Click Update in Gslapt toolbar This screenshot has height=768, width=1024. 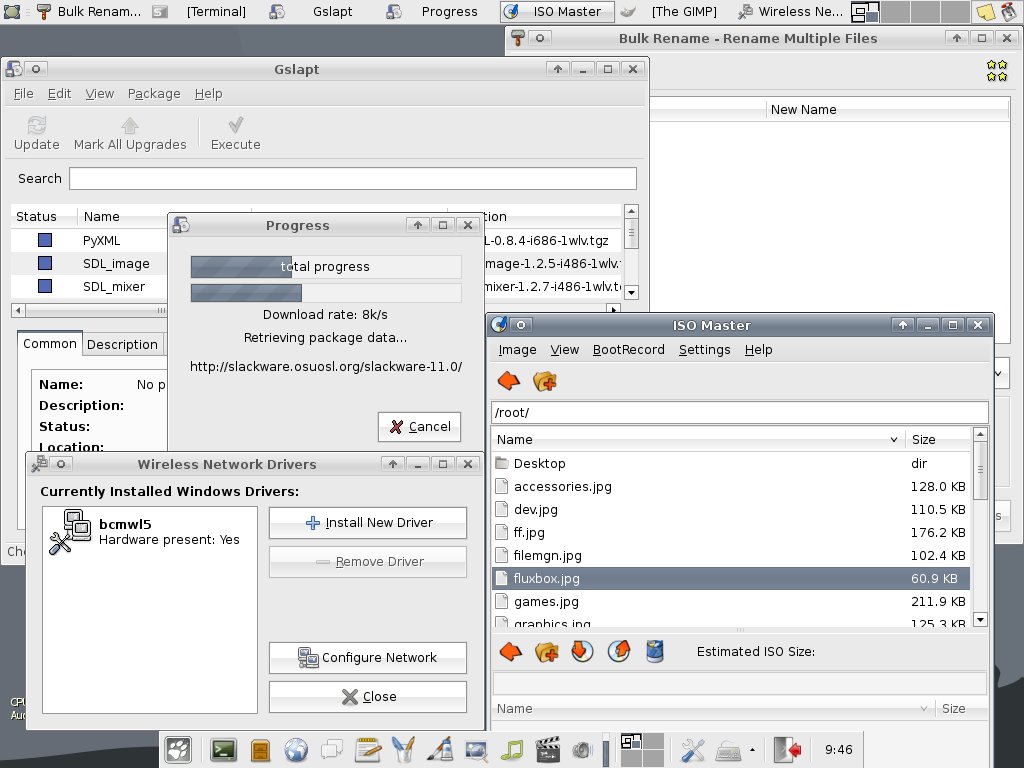pos(37,134)
